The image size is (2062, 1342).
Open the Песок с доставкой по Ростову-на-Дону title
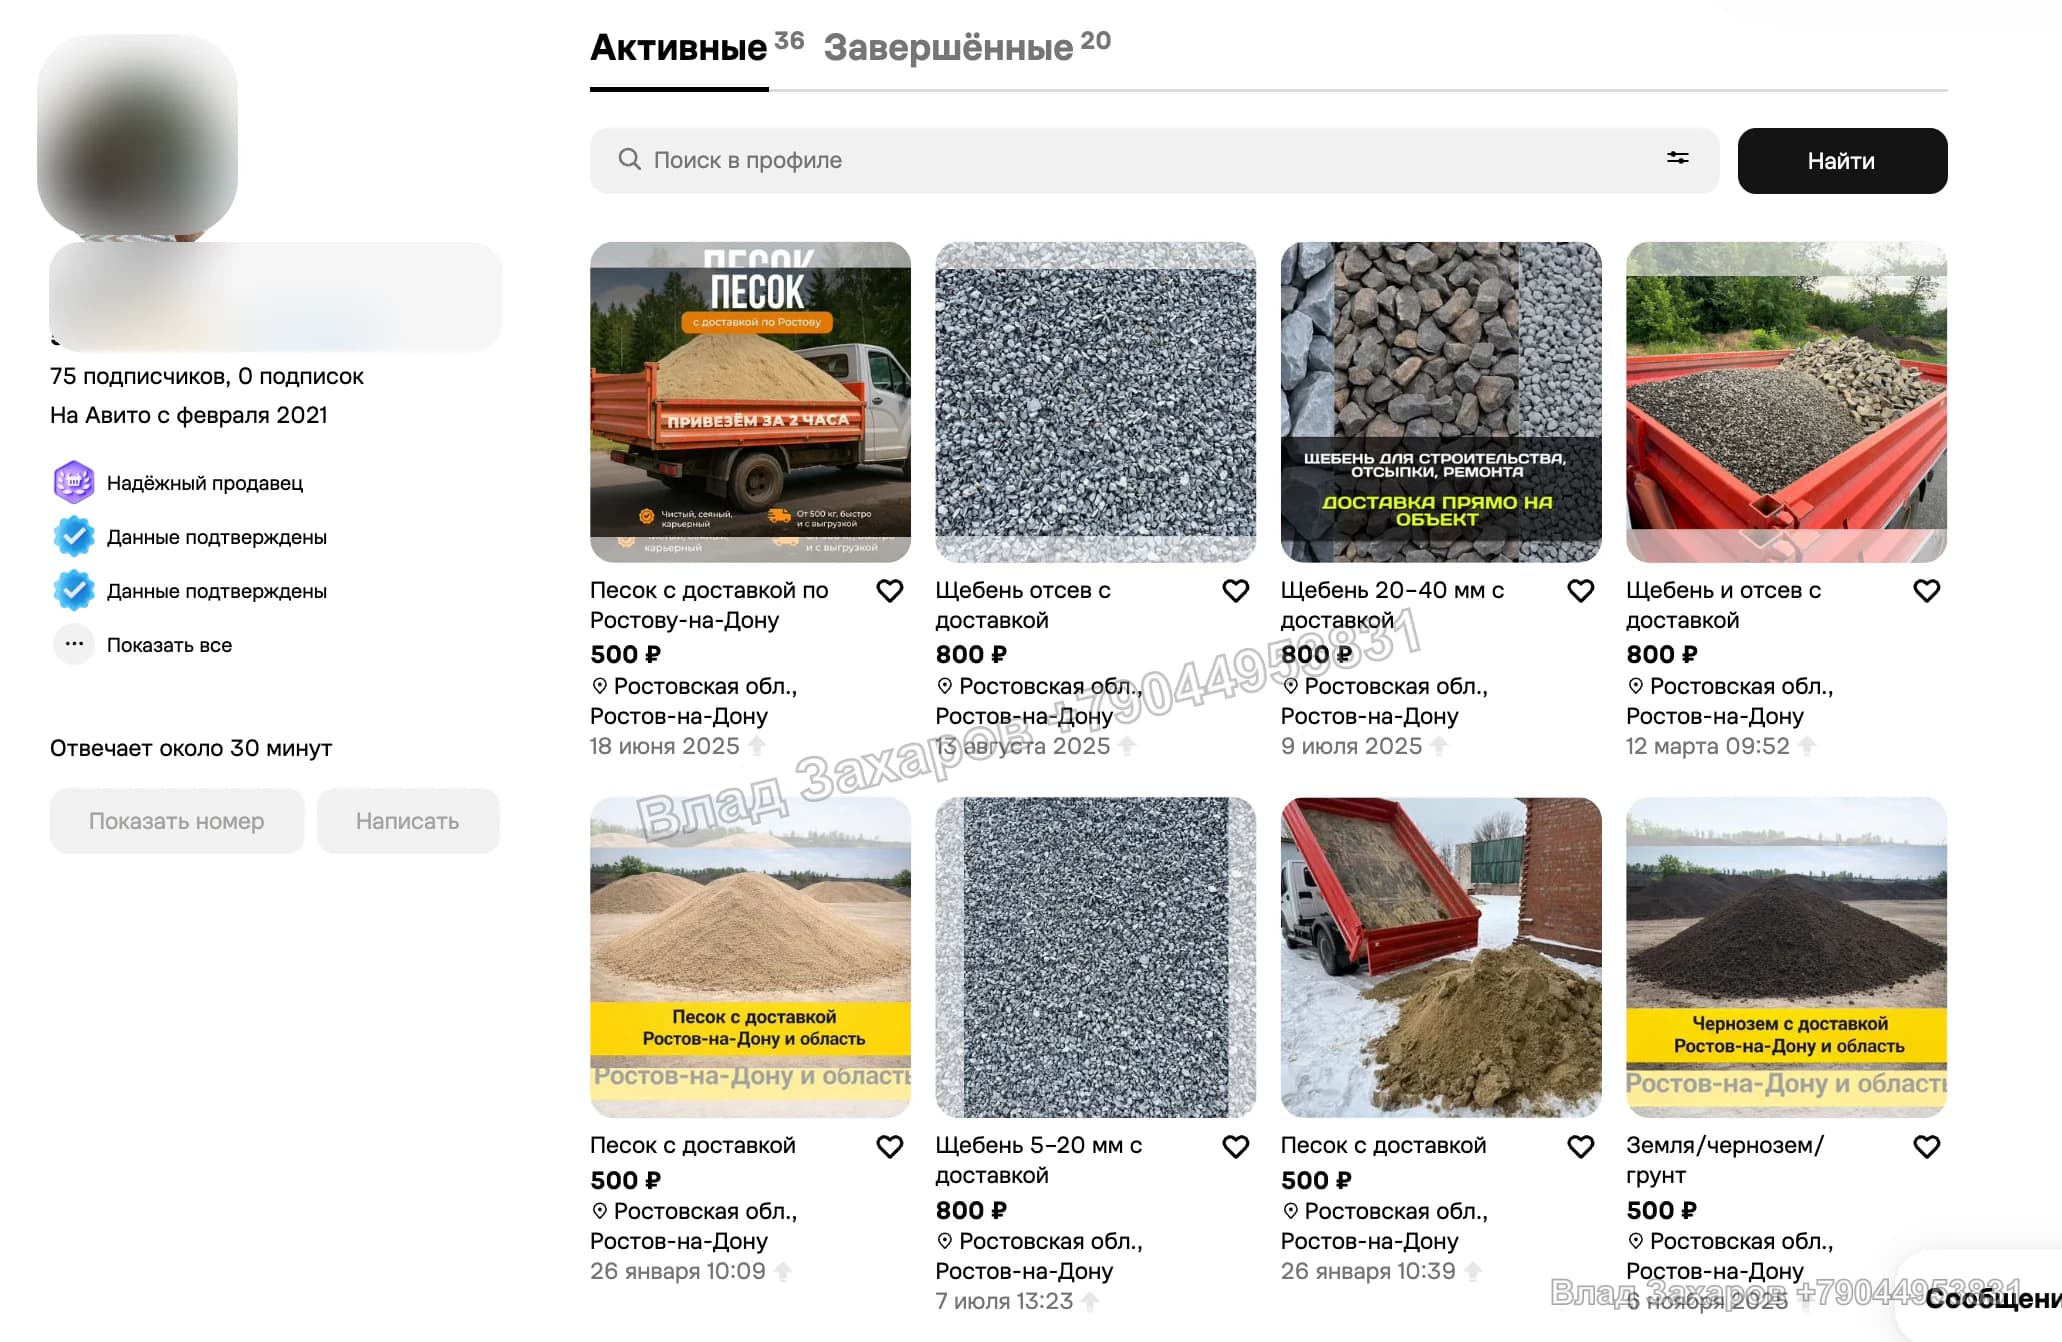(x=709, y=605)
